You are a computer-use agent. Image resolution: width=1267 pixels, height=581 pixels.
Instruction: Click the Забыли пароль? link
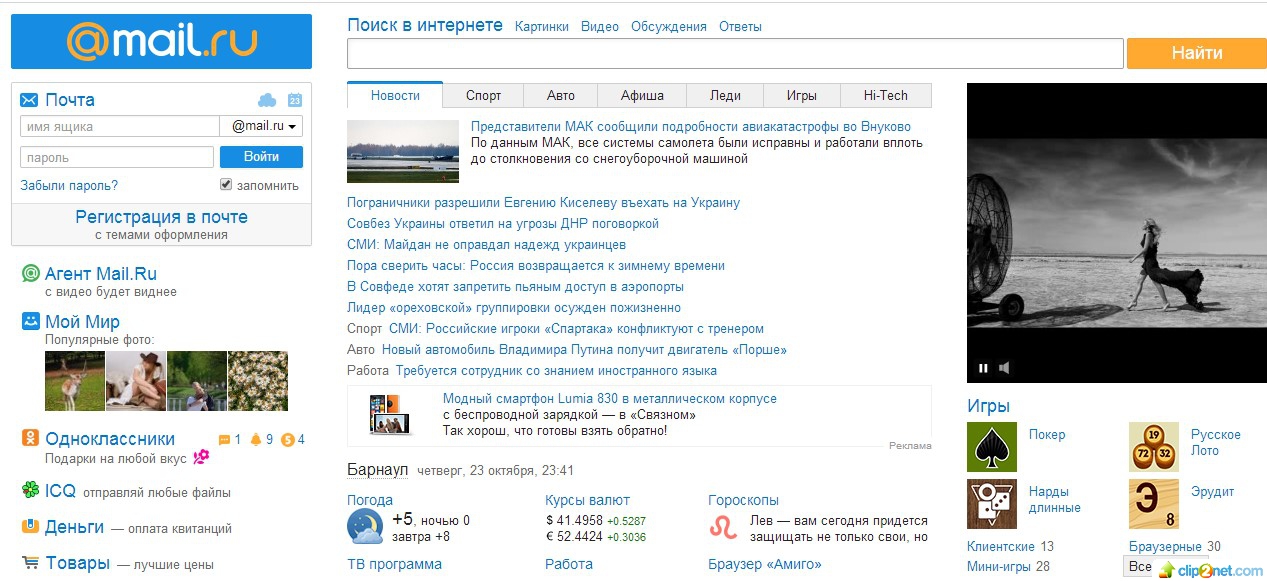(x=69, y=186)
